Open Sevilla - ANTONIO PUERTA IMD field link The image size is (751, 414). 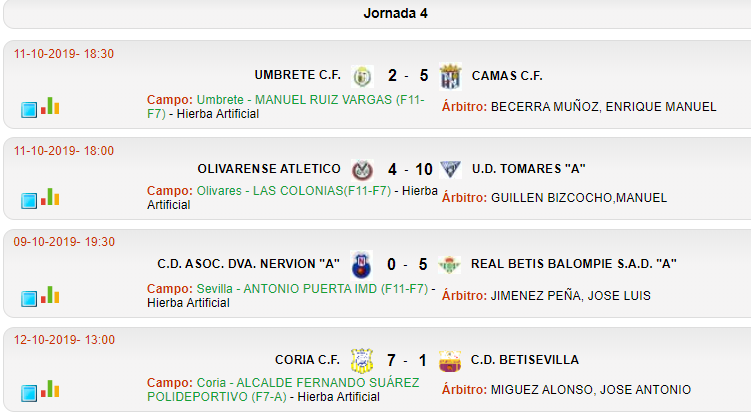coord(312,289)
